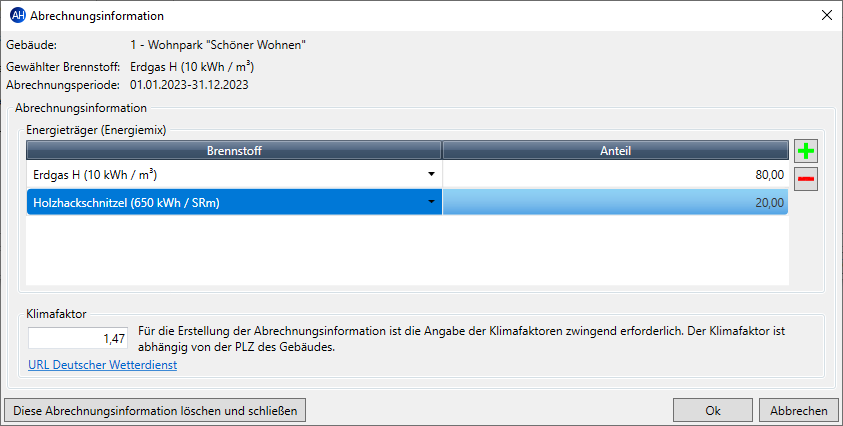Edit the Anteil value 20,00
This screenshot has width=843, height=426.
coord(615,202)
